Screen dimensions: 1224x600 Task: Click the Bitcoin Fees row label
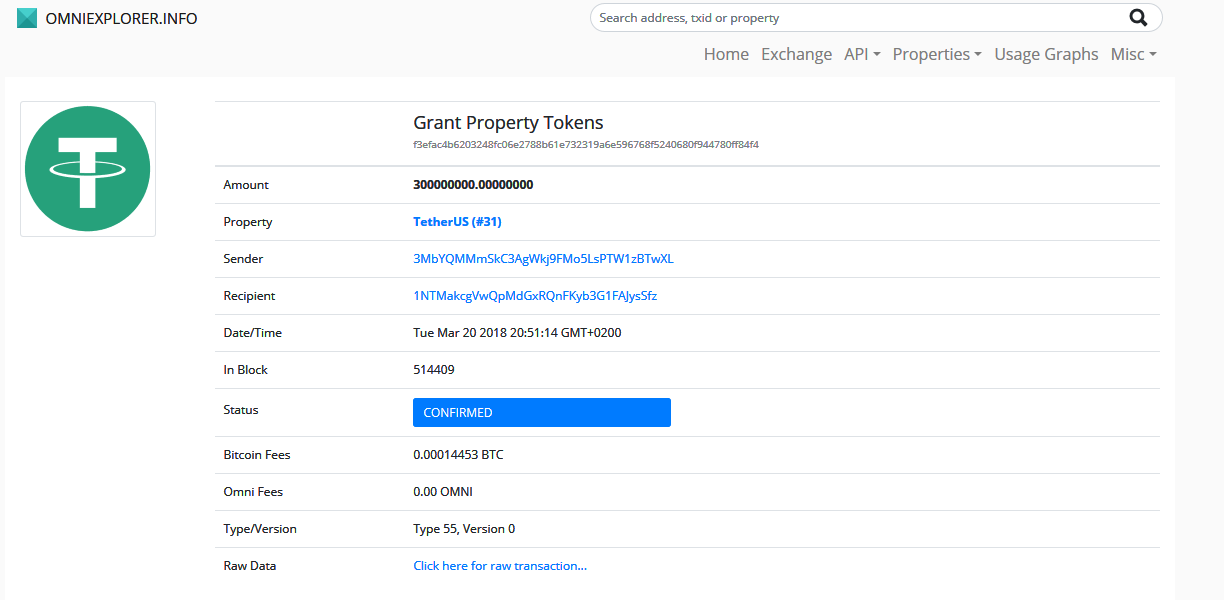(257, 455)
